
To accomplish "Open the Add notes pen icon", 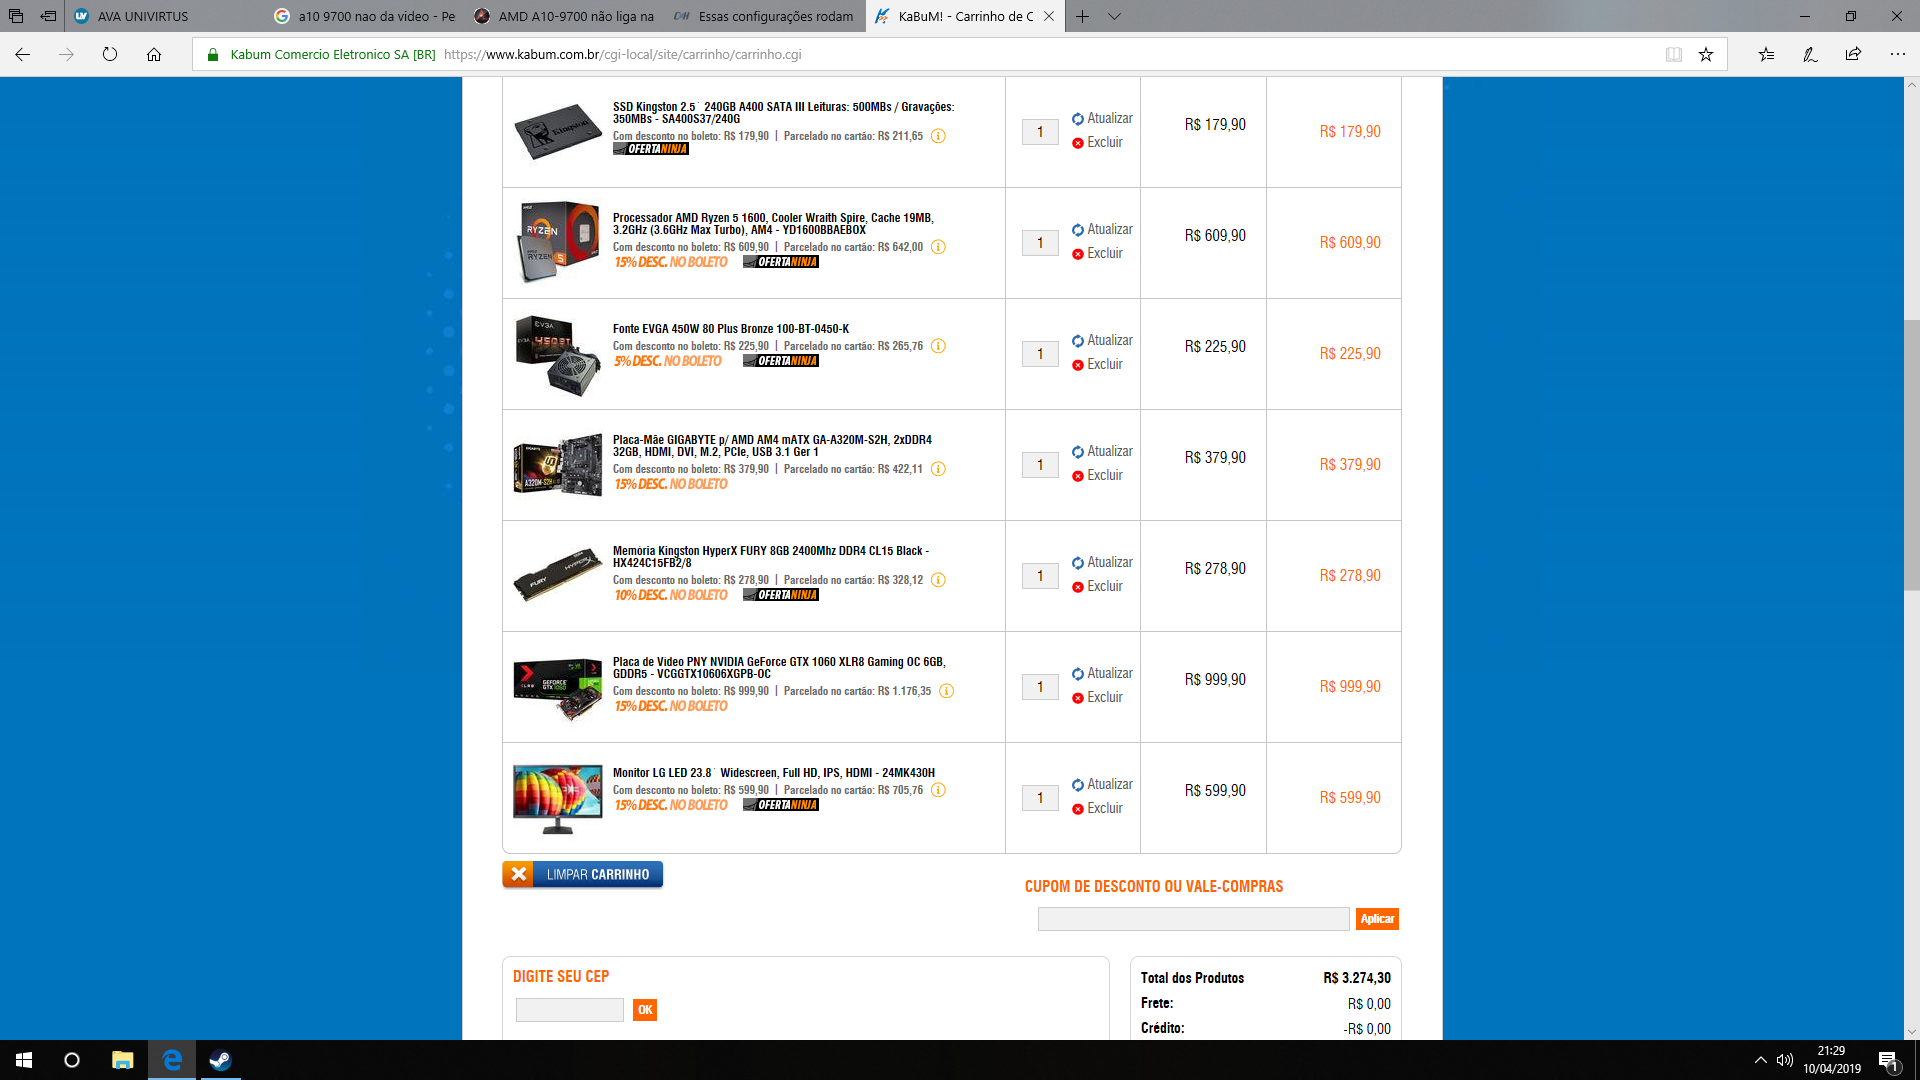I will coord(1810,54).
